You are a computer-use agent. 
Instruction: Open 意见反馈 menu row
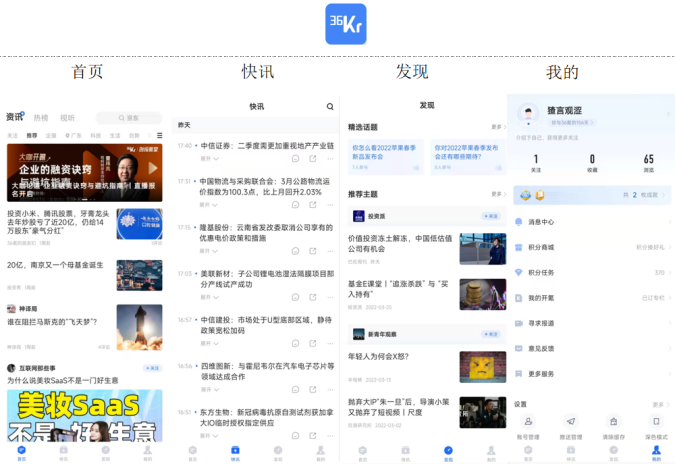(x=592, y=349)
